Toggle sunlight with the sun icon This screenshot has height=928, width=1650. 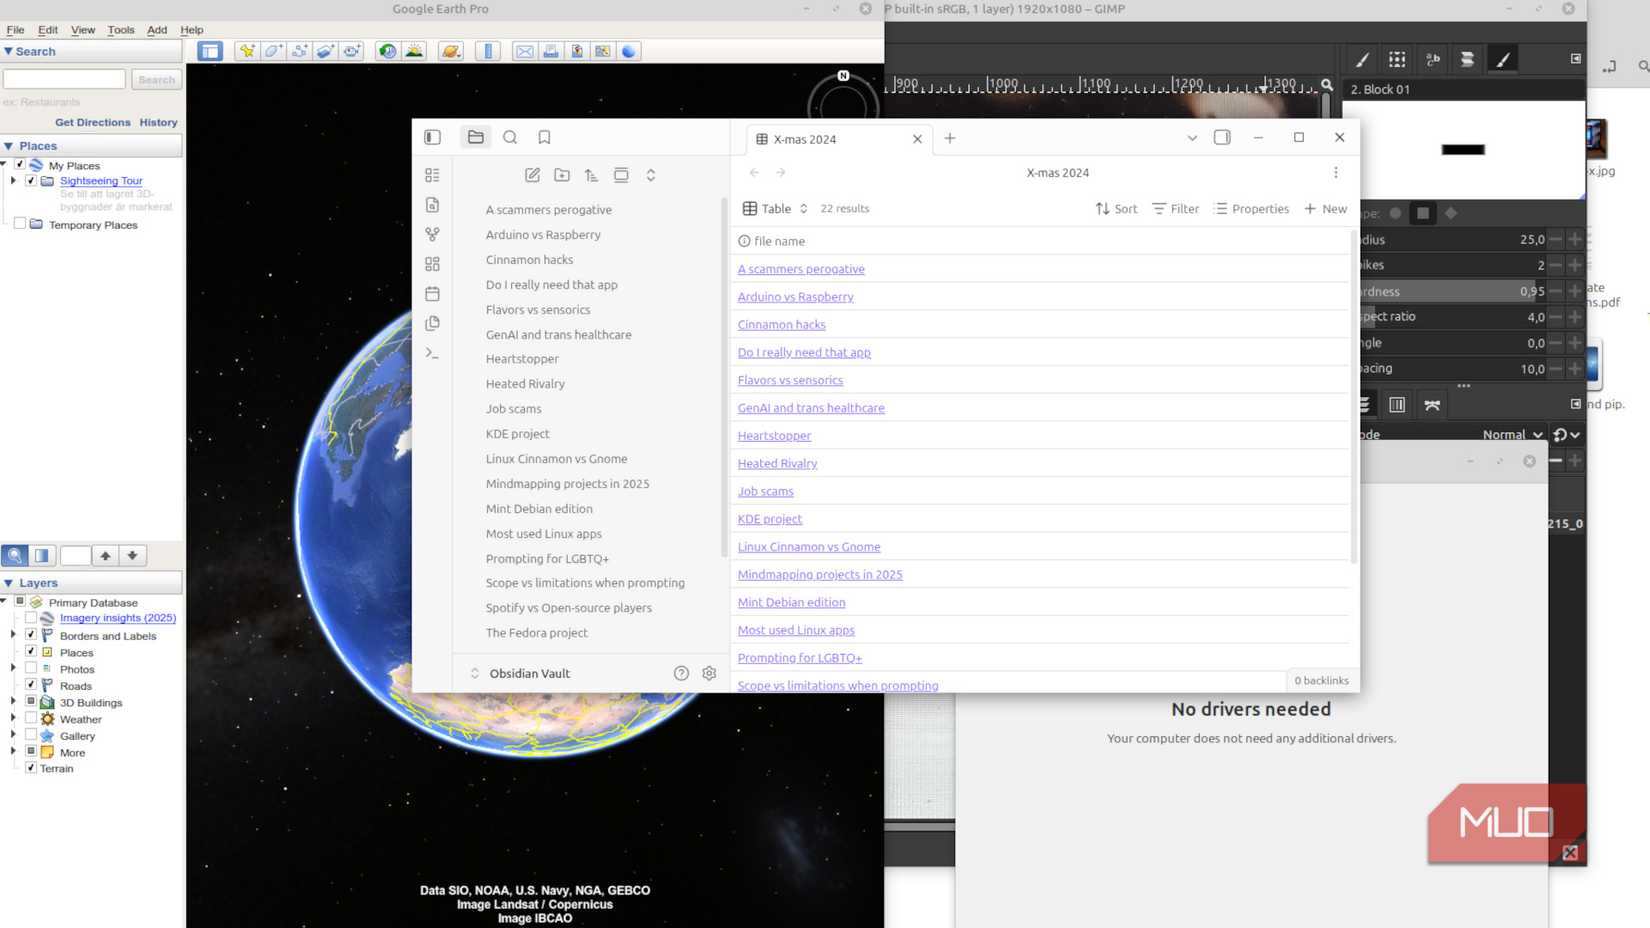point(413,50)
